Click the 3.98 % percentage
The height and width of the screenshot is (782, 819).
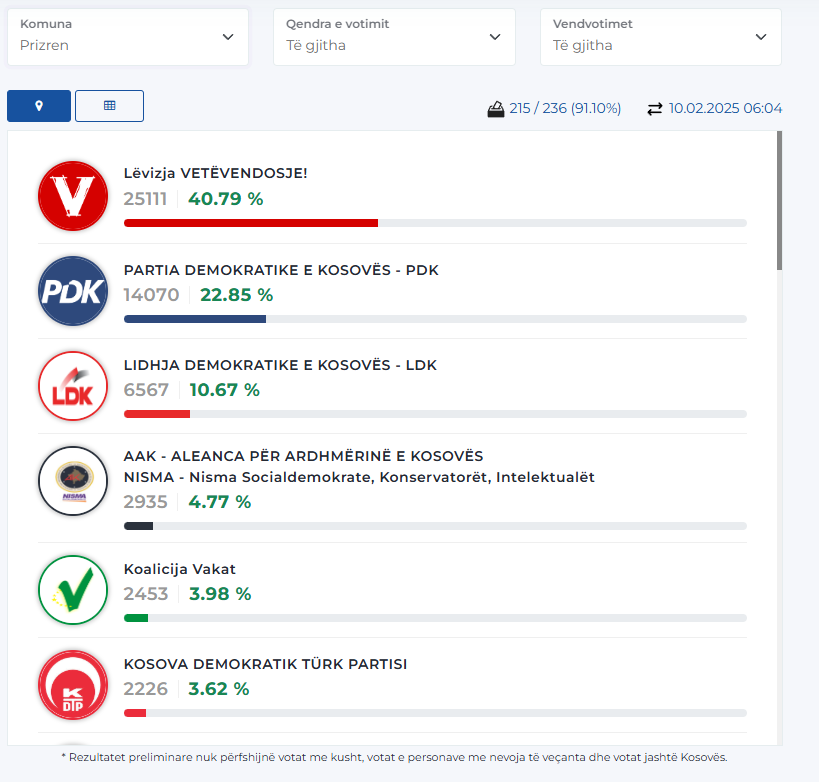click(220, 594)
